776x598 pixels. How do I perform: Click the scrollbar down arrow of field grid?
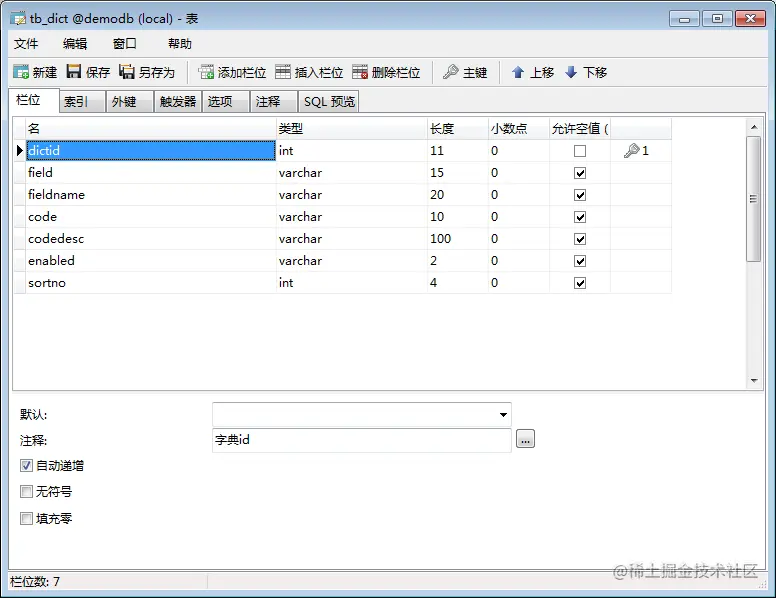pos(753,380)
